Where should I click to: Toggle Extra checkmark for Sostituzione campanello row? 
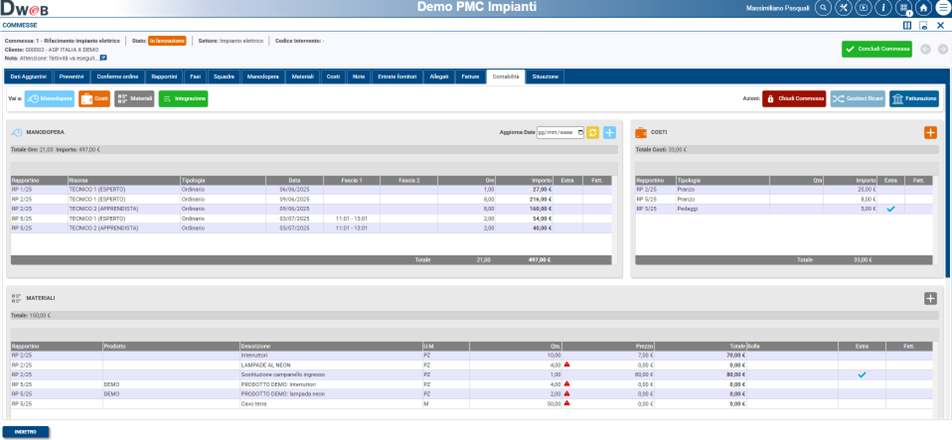pyautogui.click(x=862, y=375)
